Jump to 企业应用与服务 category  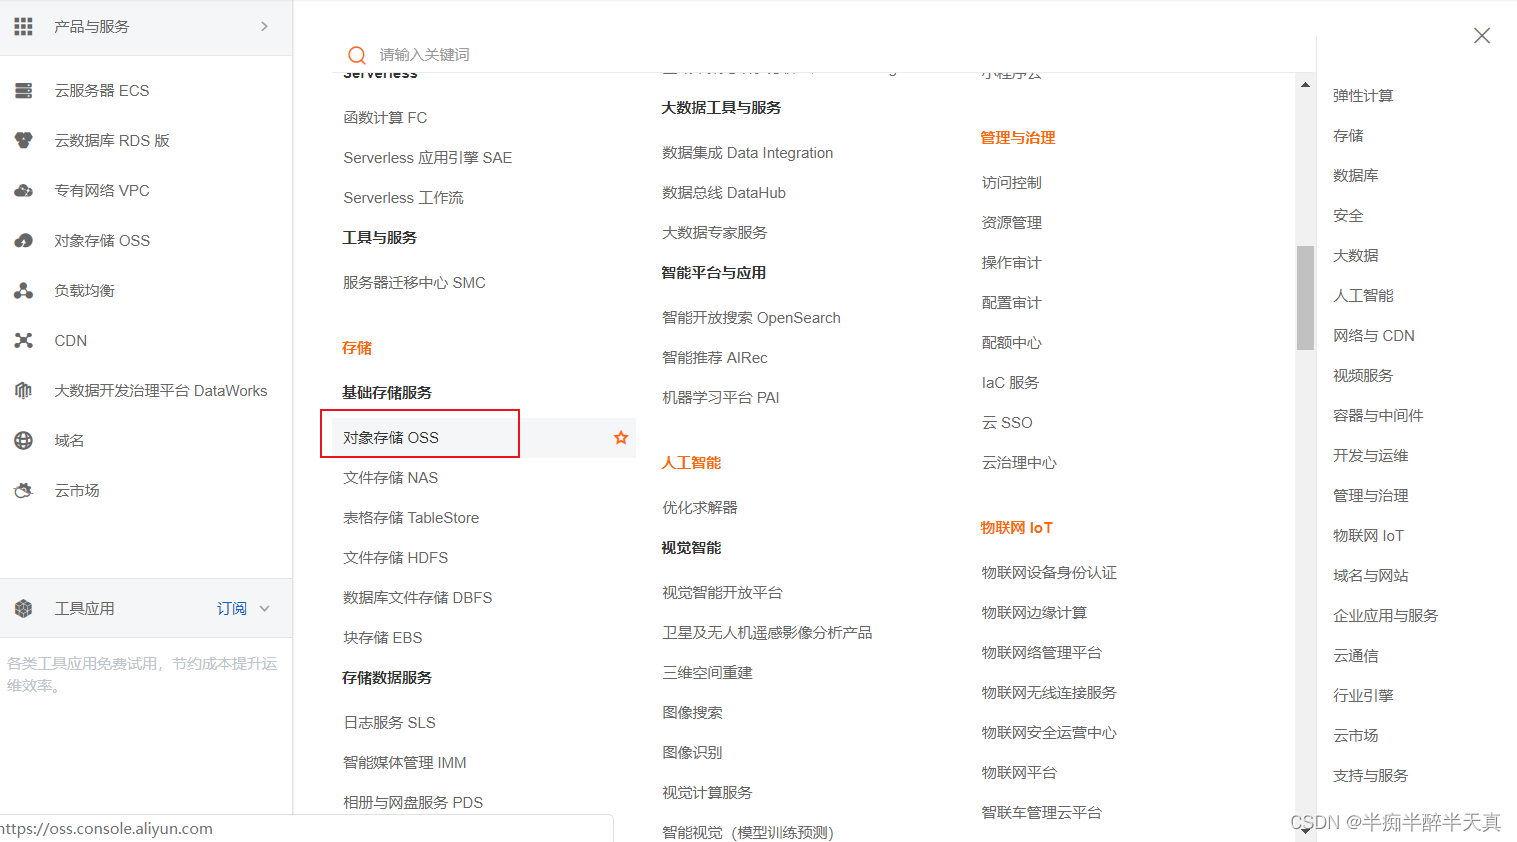tap(1386, 615)
